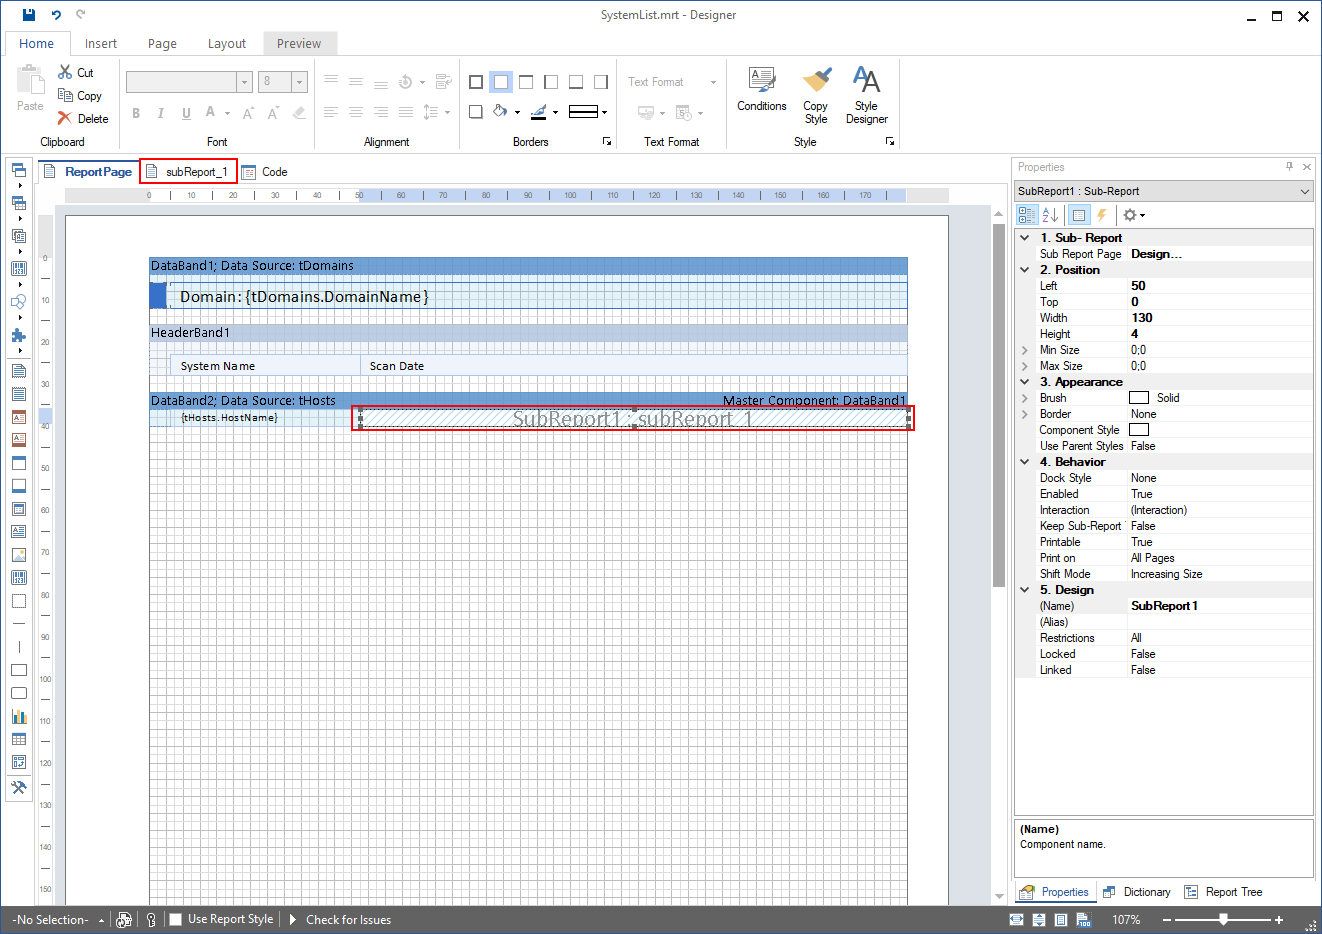Open the font size dropdown
The image size is (1322, 934).
pyautogui.click(x=299, y=82)
